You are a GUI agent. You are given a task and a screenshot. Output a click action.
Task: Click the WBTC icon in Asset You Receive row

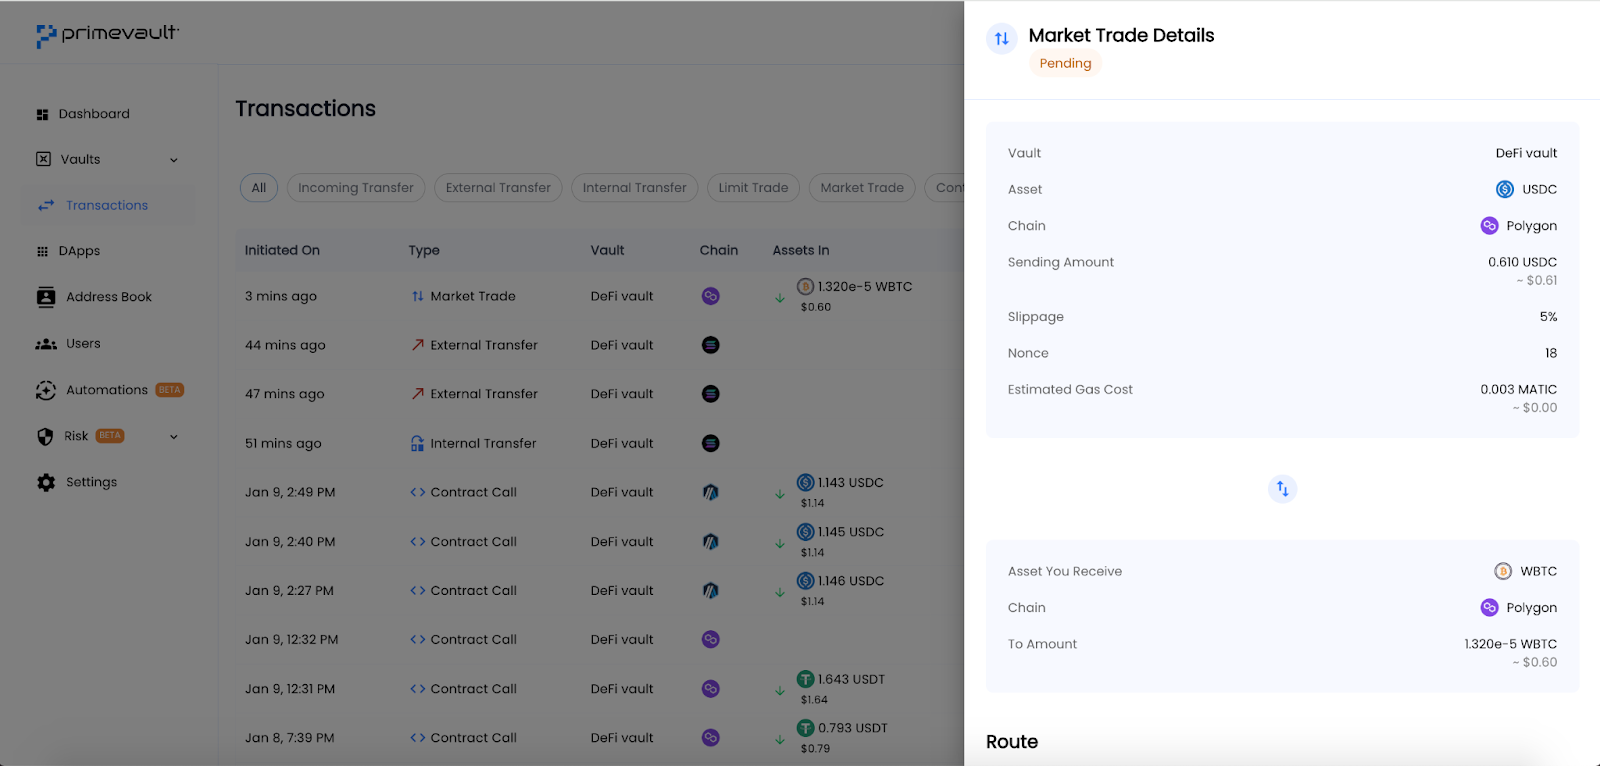[1503, 571]
